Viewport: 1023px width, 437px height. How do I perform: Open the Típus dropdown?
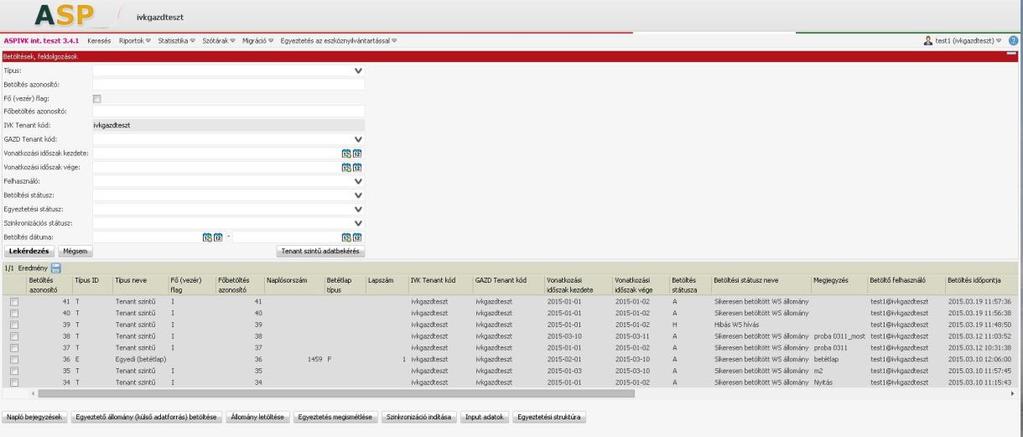pos(358,70)
